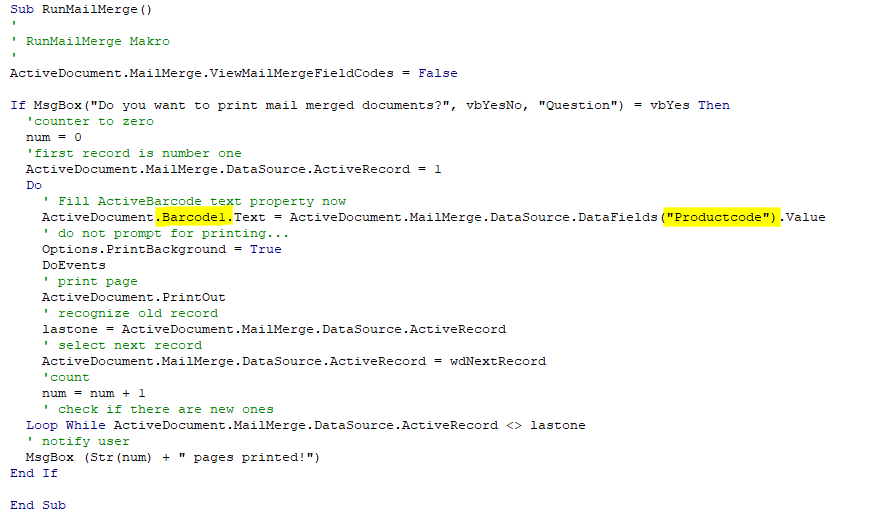Image resolution: width=875 pixels, height=528 pixels.
Task: Click the highlighted "Productcode" string
Action: pyautogui.click(x=721, y=217)
